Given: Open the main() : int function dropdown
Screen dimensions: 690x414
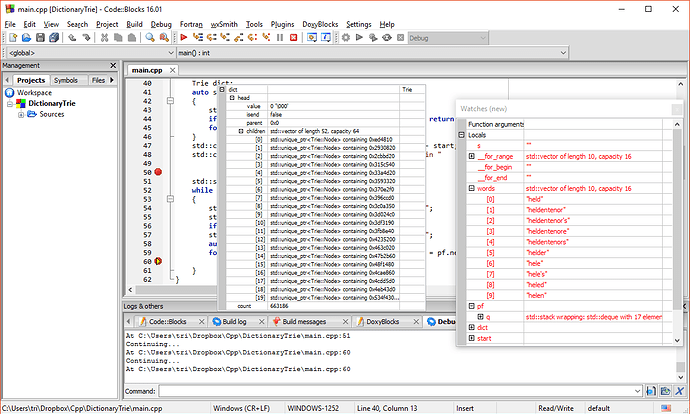Looking at the screenshot, I should click(563, 53).
